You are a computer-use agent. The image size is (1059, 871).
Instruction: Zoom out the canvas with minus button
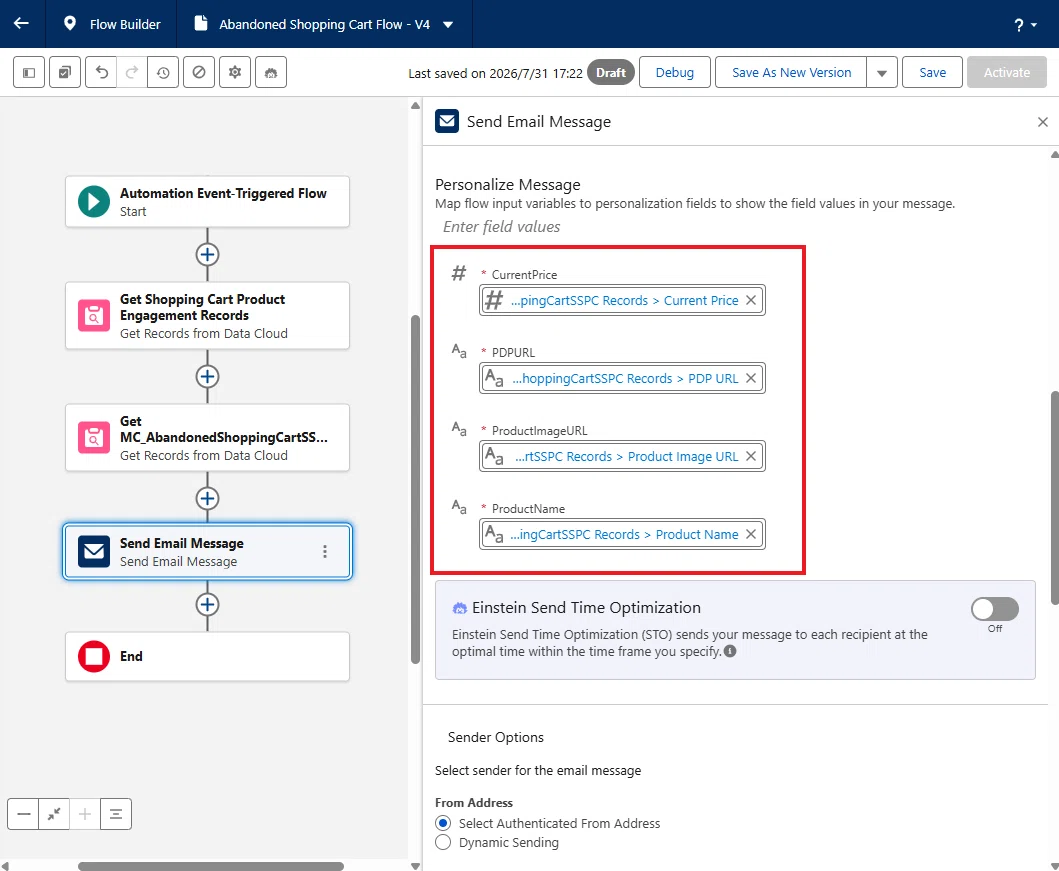[24, 814]
